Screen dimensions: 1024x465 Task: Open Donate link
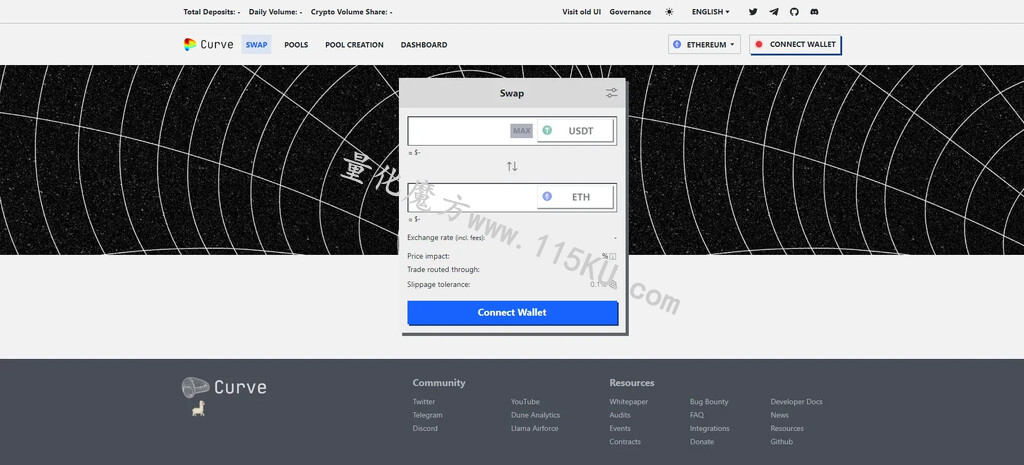pos(701,442)
